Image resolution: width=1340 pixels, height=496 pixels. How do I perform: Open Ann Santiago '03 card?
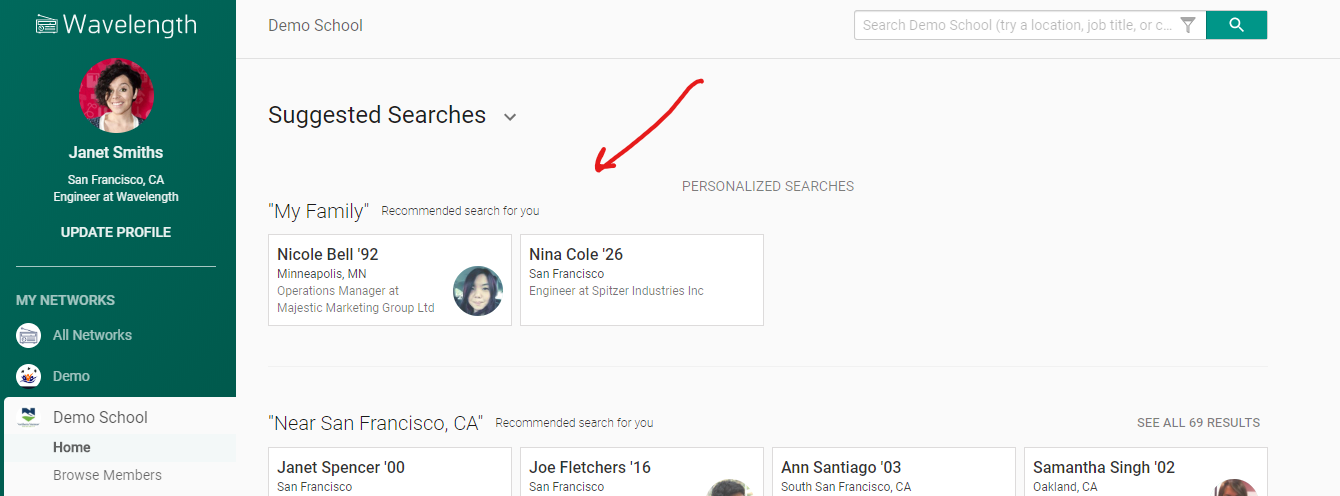pos(894,472)
